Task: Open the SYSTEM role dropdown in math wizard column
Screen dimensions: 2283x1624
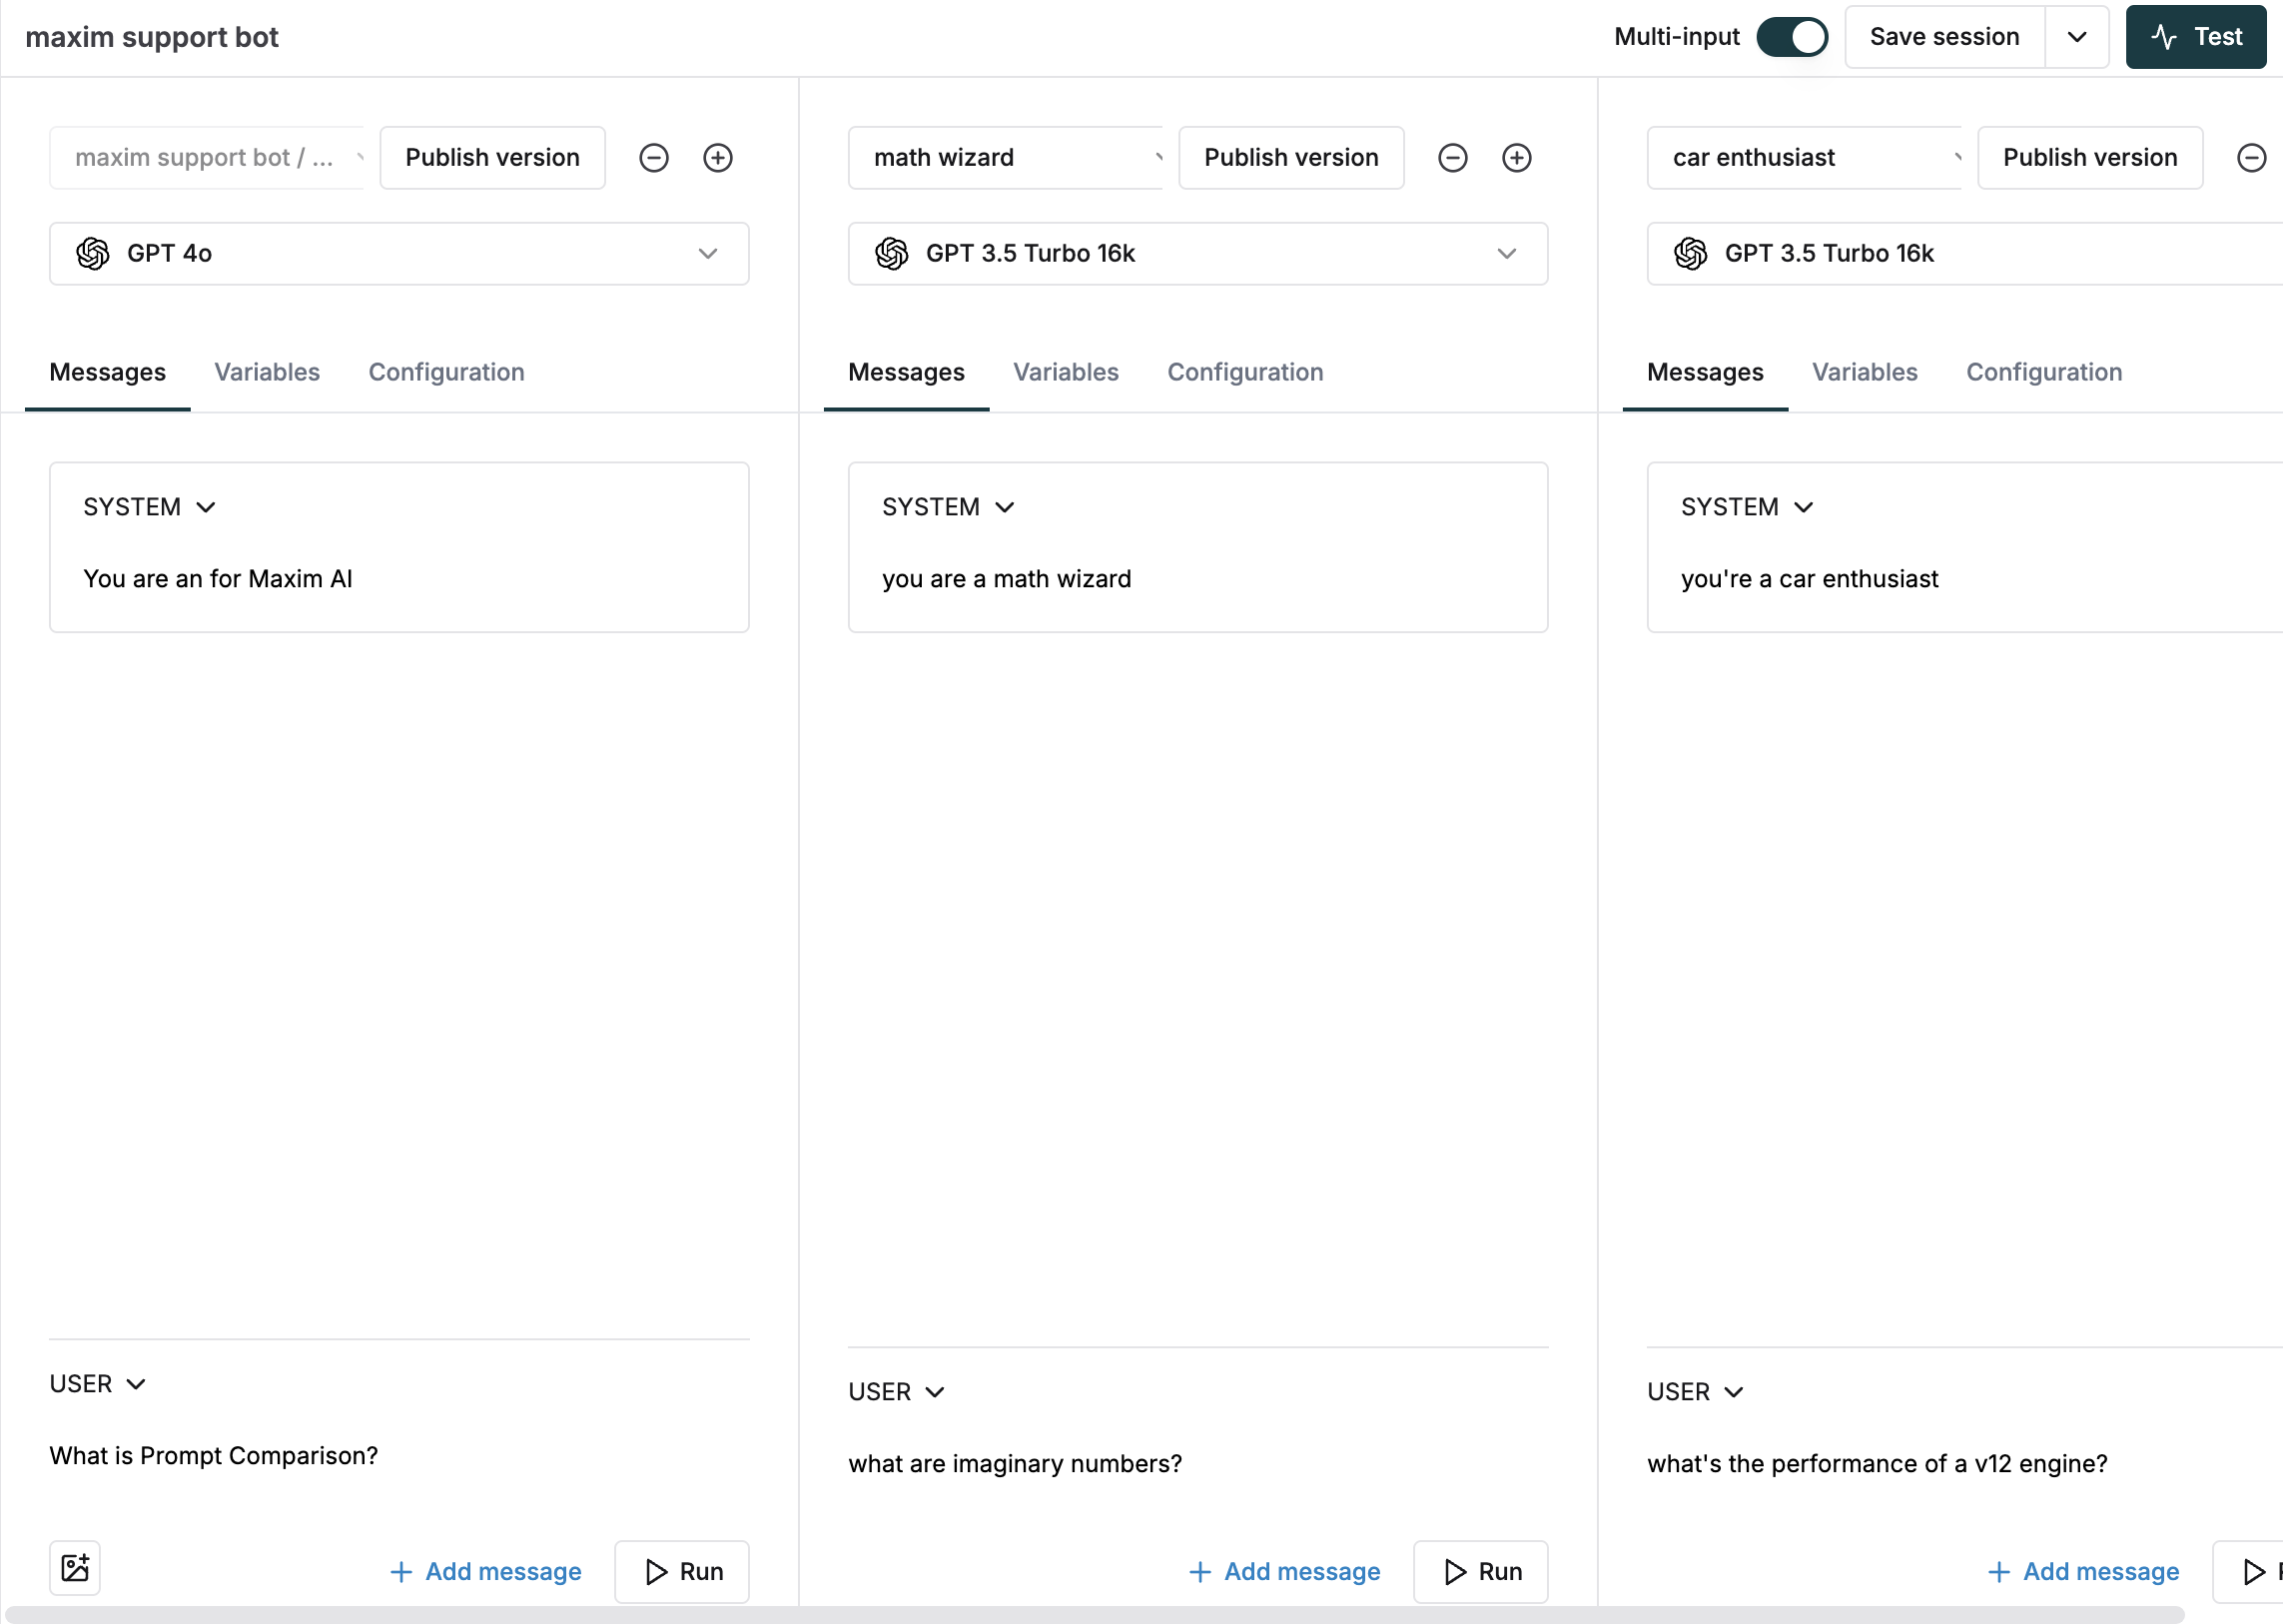Action: [1005, 506]
